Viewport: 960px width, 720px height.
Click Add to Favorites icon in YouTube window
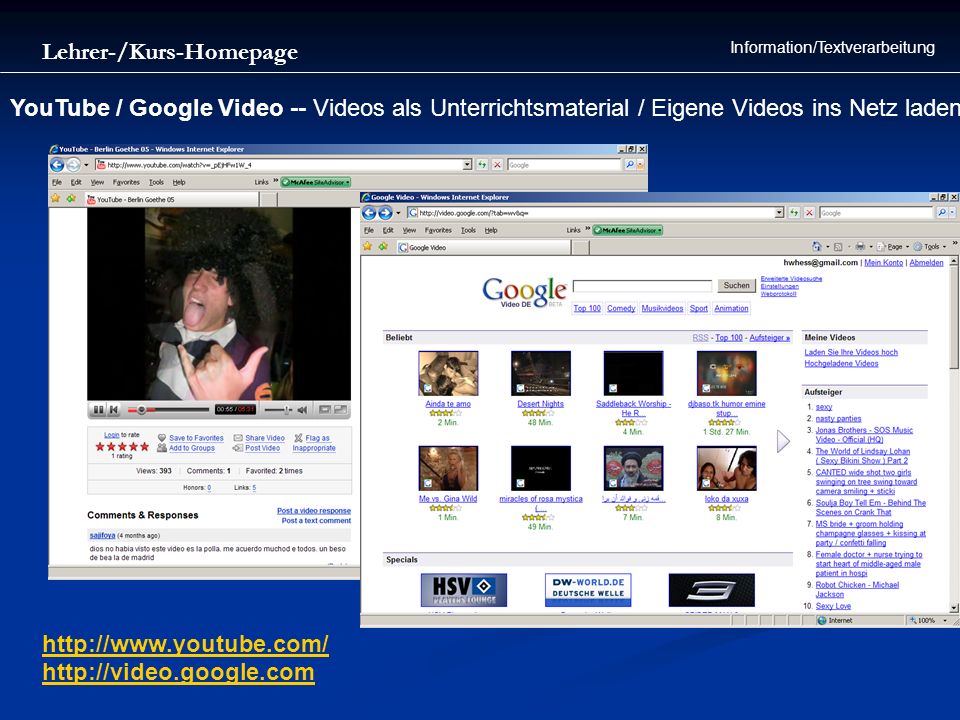pyautogui.click(x=71, y=198)
